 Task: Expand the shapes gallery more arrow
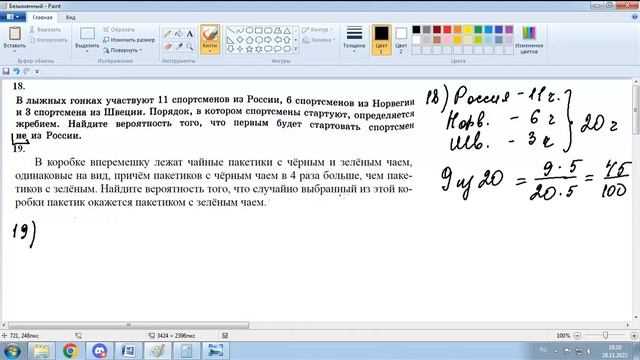click(296, 49)
